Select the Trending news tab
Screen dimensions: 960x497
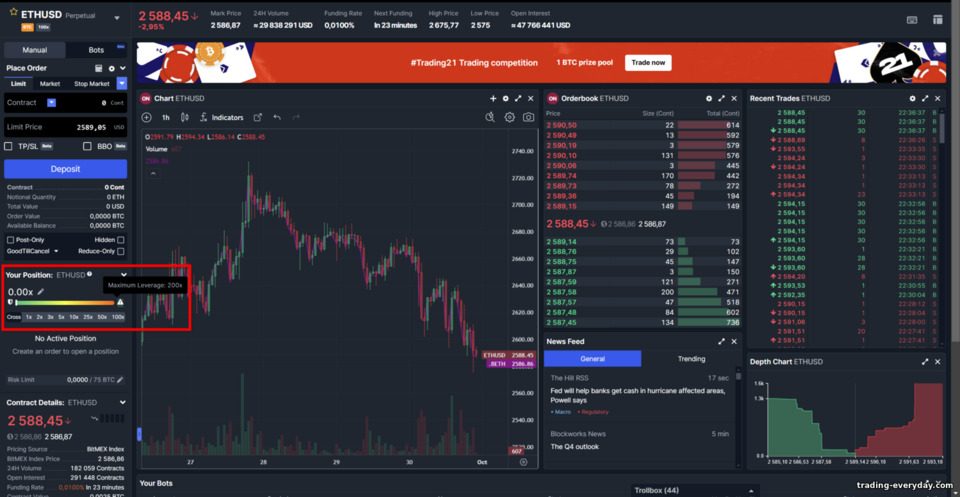pos(691,359)
